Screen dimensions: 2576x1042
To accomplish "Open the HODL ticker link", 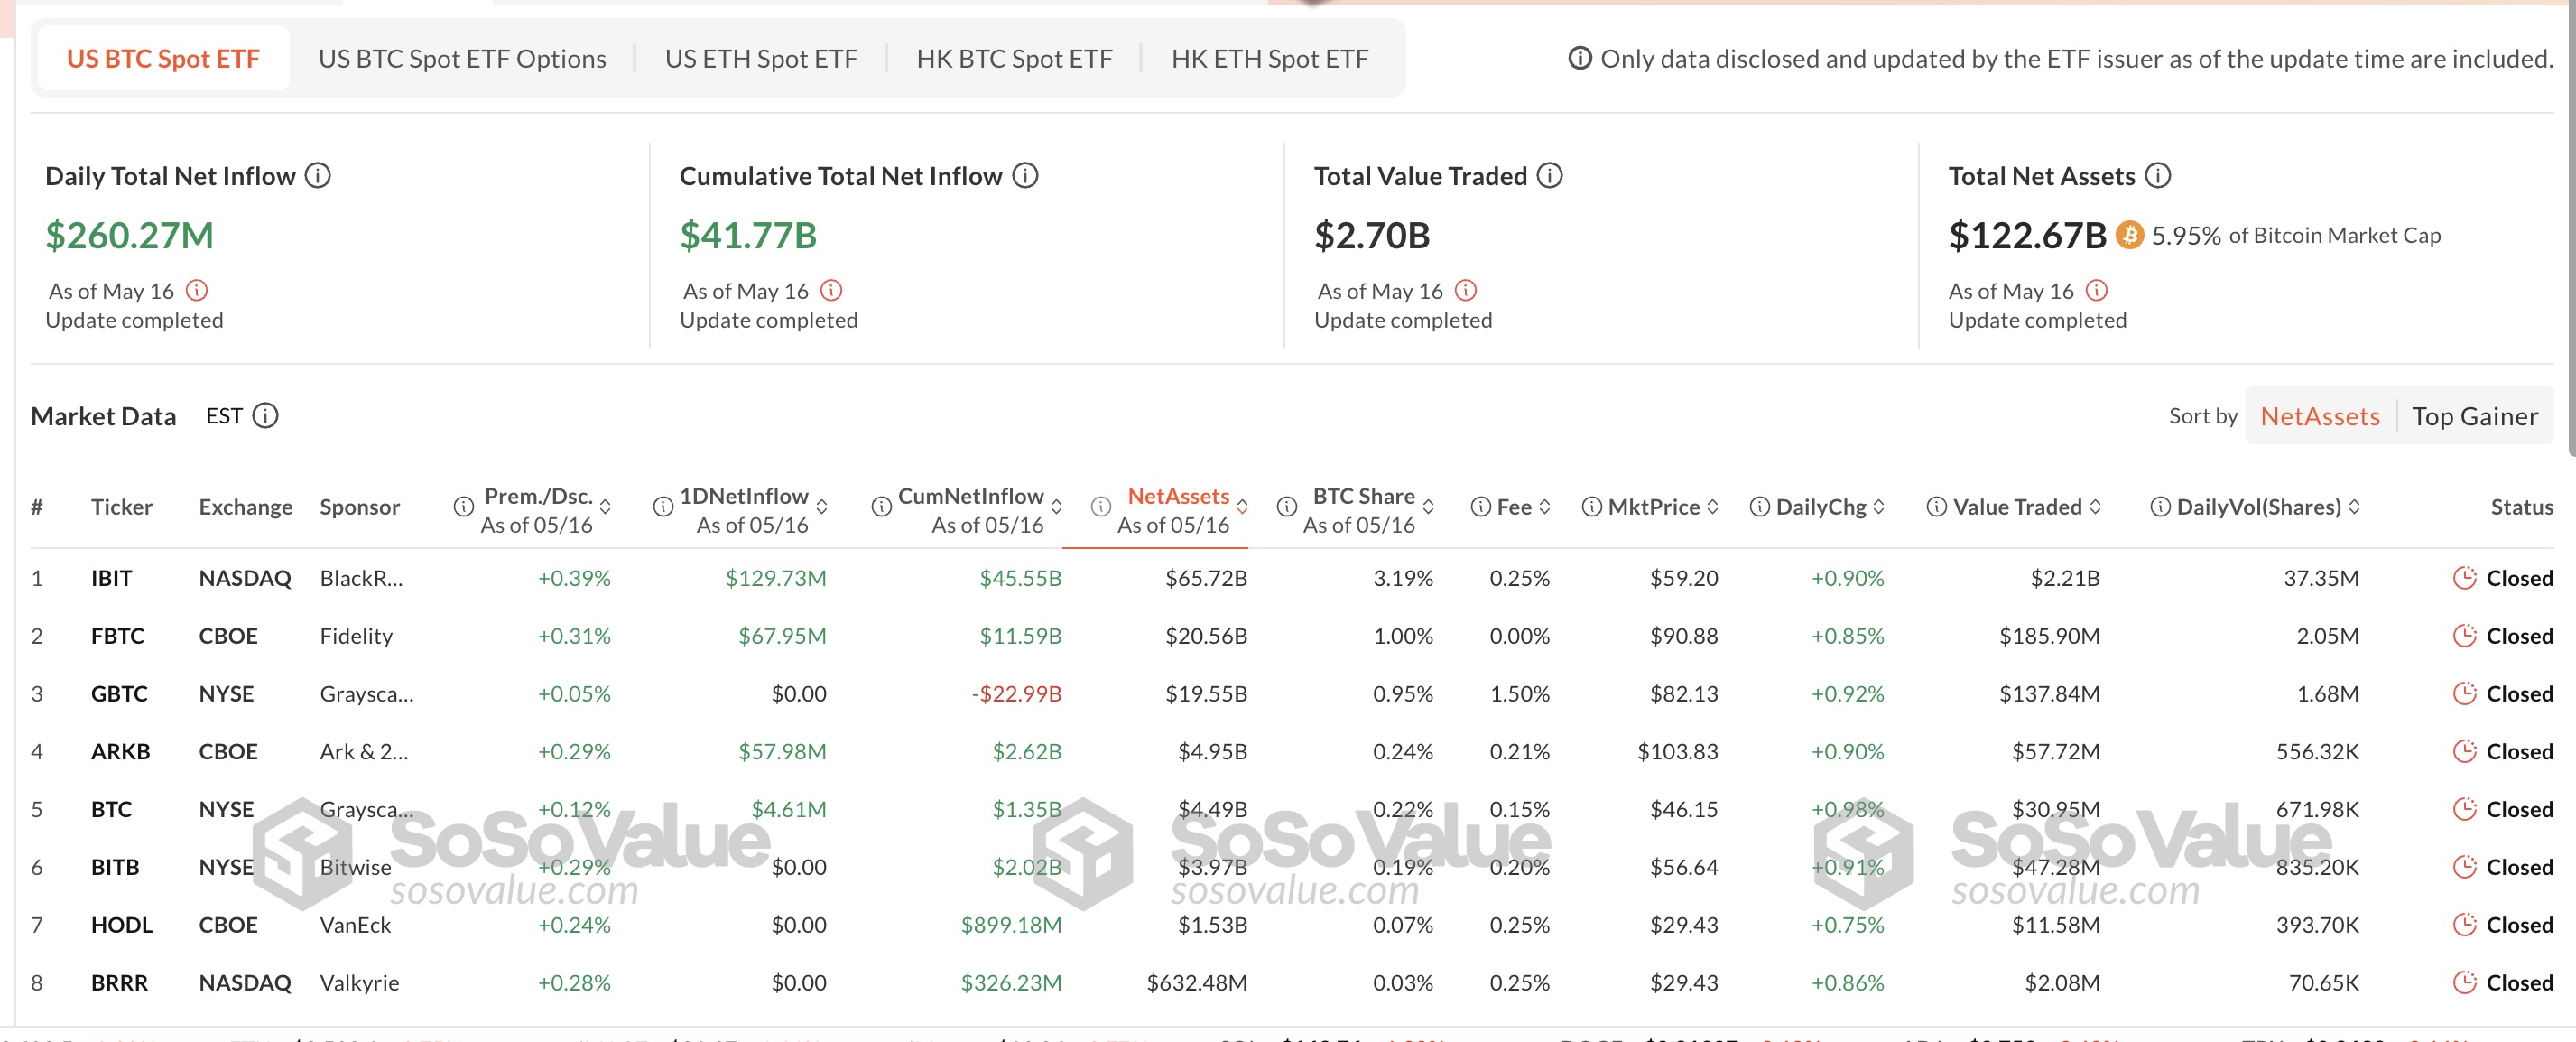I will (122, 925).
